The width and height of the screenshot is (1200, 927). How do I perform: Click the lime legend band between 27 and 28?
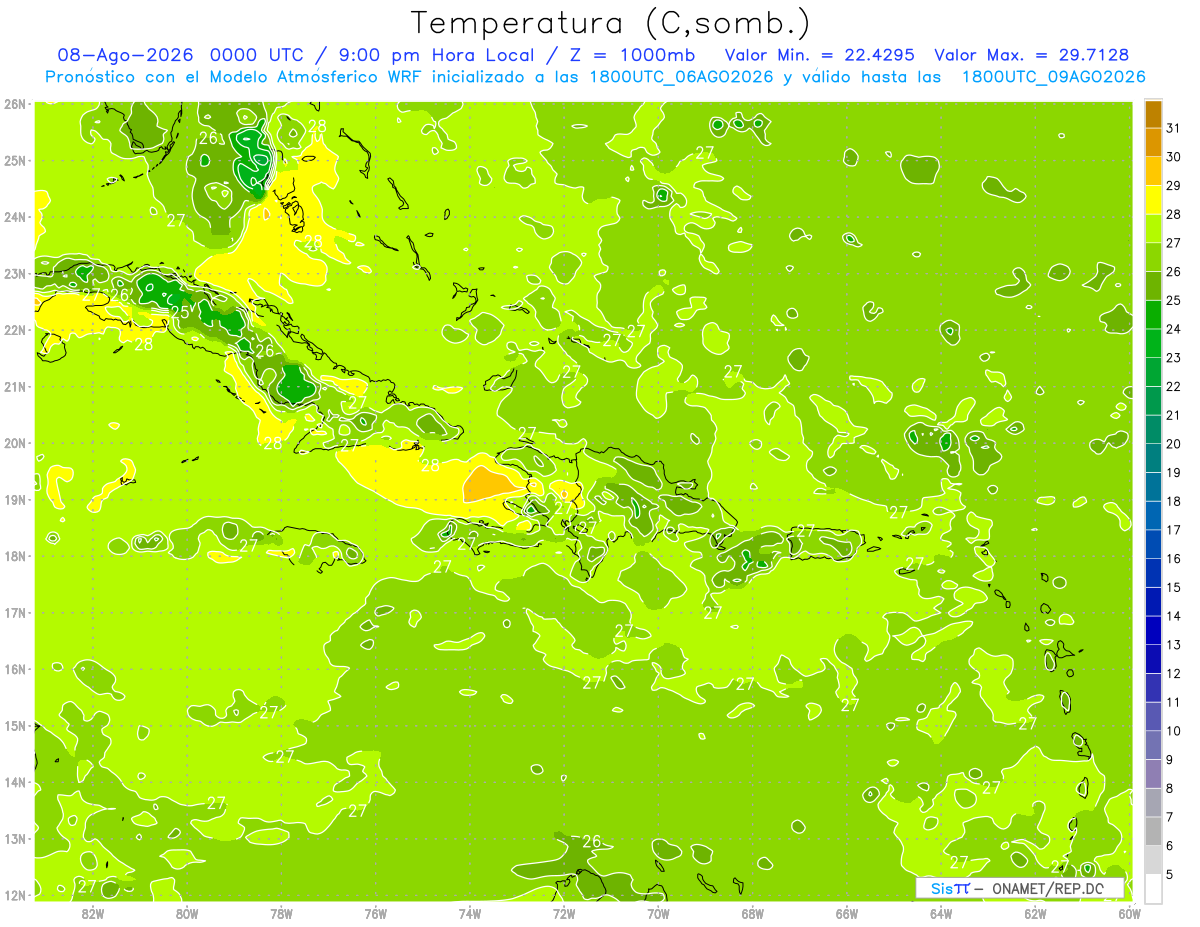1153,228
